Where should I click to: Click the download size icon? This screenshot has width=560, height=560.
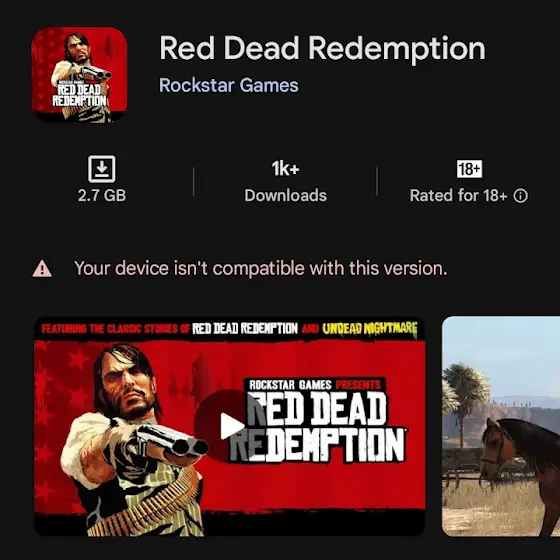[x=102, y=169]
